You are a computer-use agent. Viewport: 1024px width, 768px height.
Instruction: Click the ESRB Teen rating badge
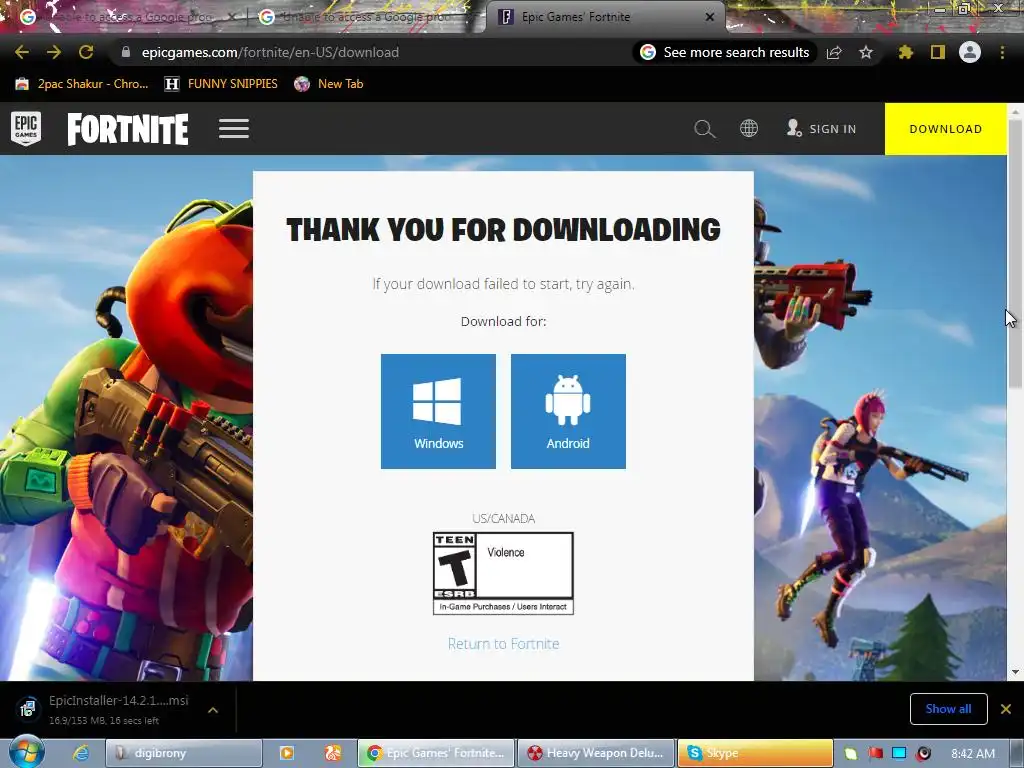504,573
